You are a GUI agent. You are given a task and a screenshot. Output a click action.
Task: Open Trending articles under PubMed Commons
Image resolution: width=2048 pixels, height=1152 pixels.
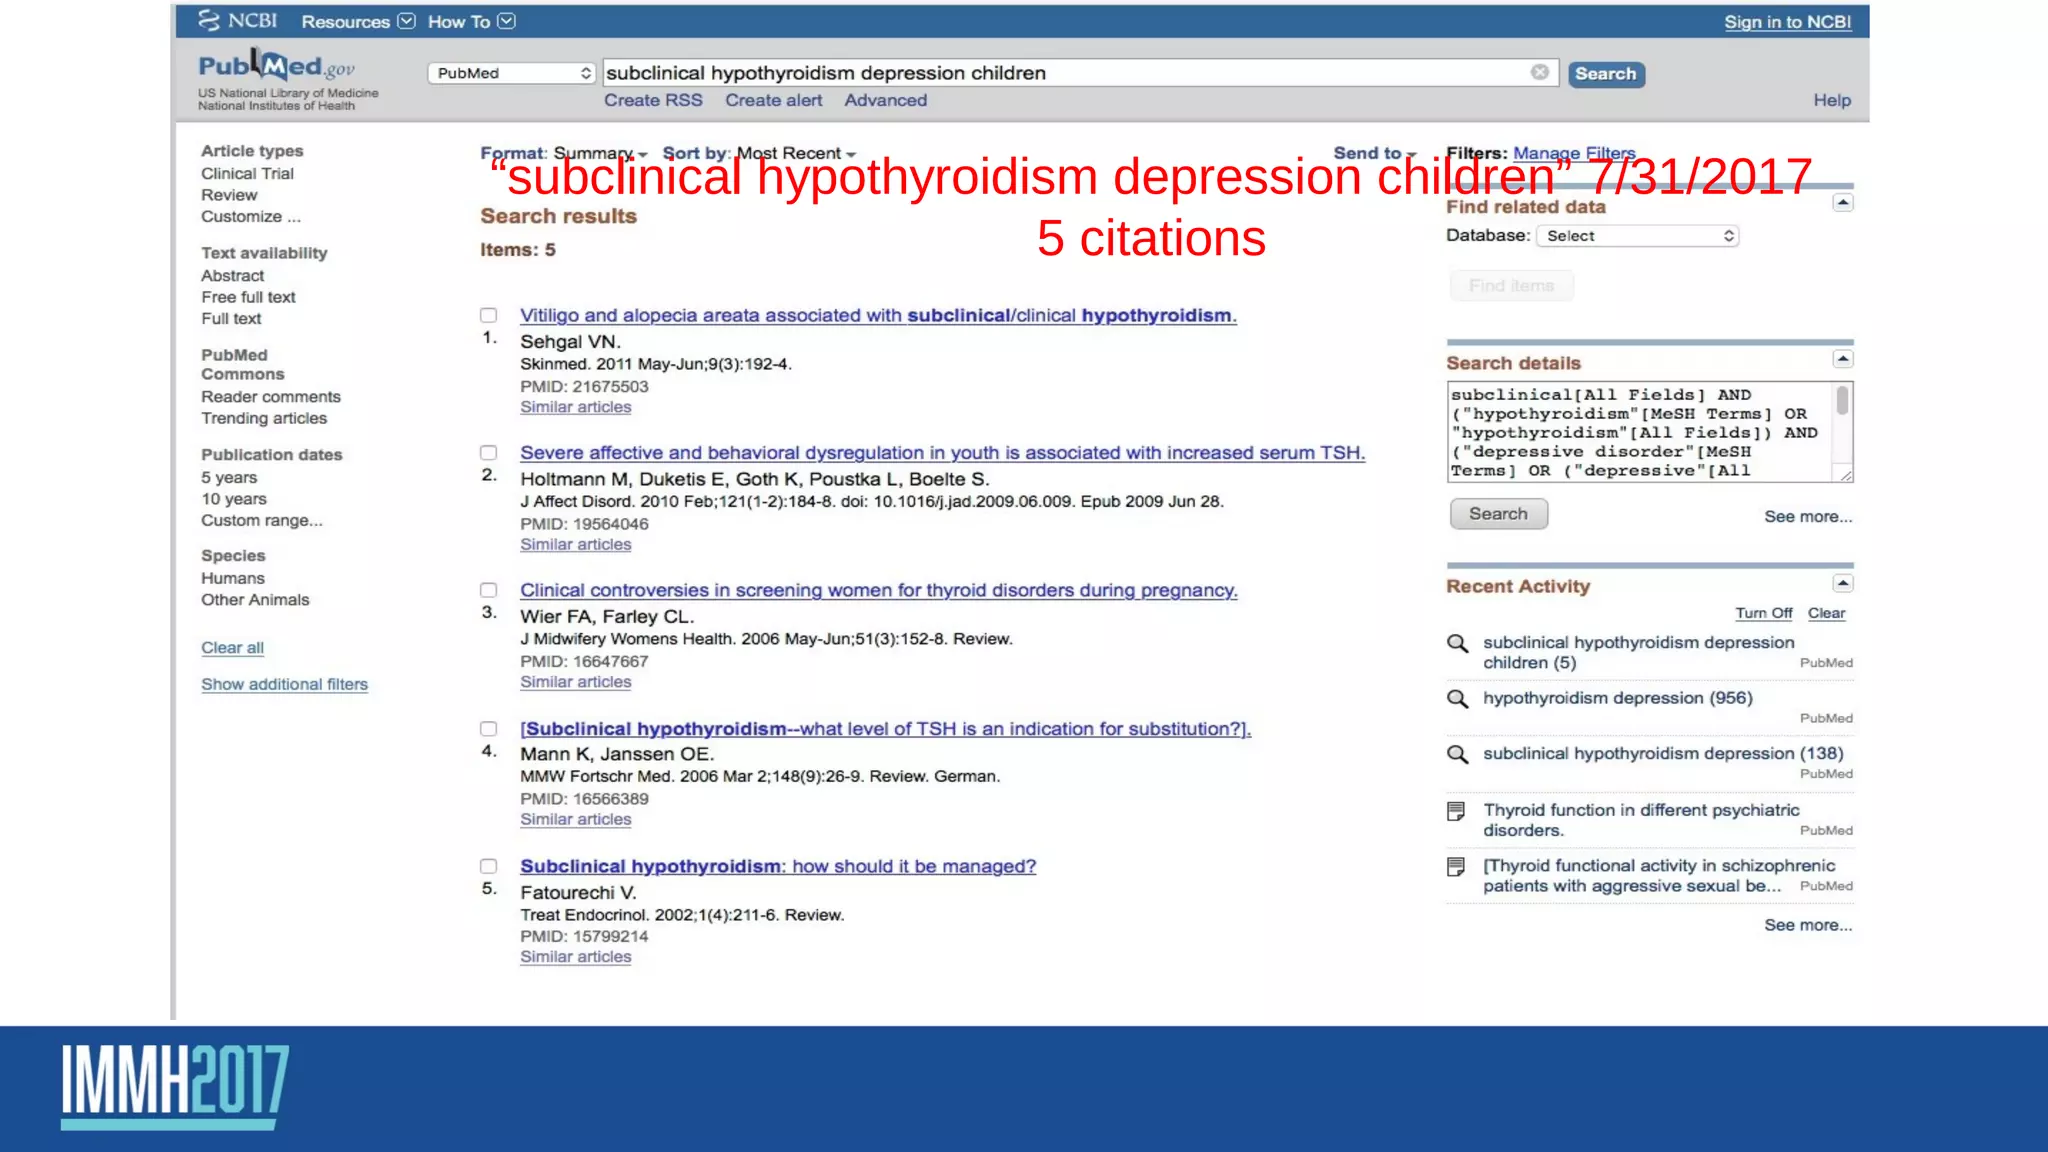pos(263,418)
